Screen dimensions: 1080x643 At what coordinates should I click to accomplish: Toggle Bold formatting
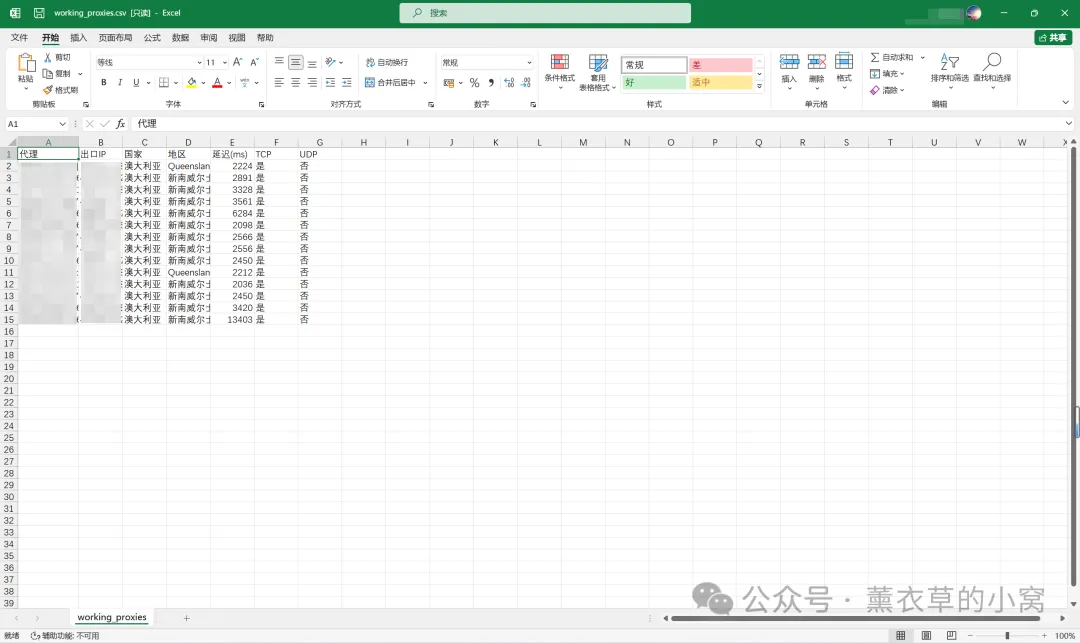104,83
